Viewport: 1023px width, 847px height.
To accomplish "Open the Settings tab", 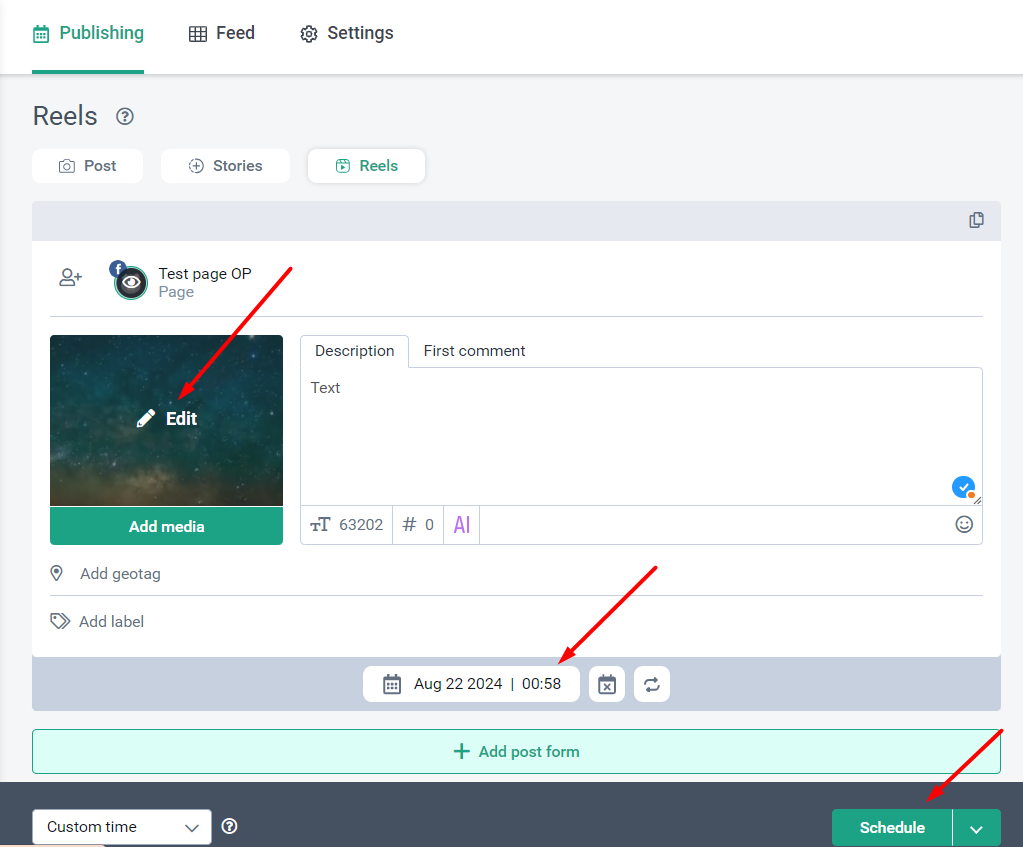I will pos(347,34).
